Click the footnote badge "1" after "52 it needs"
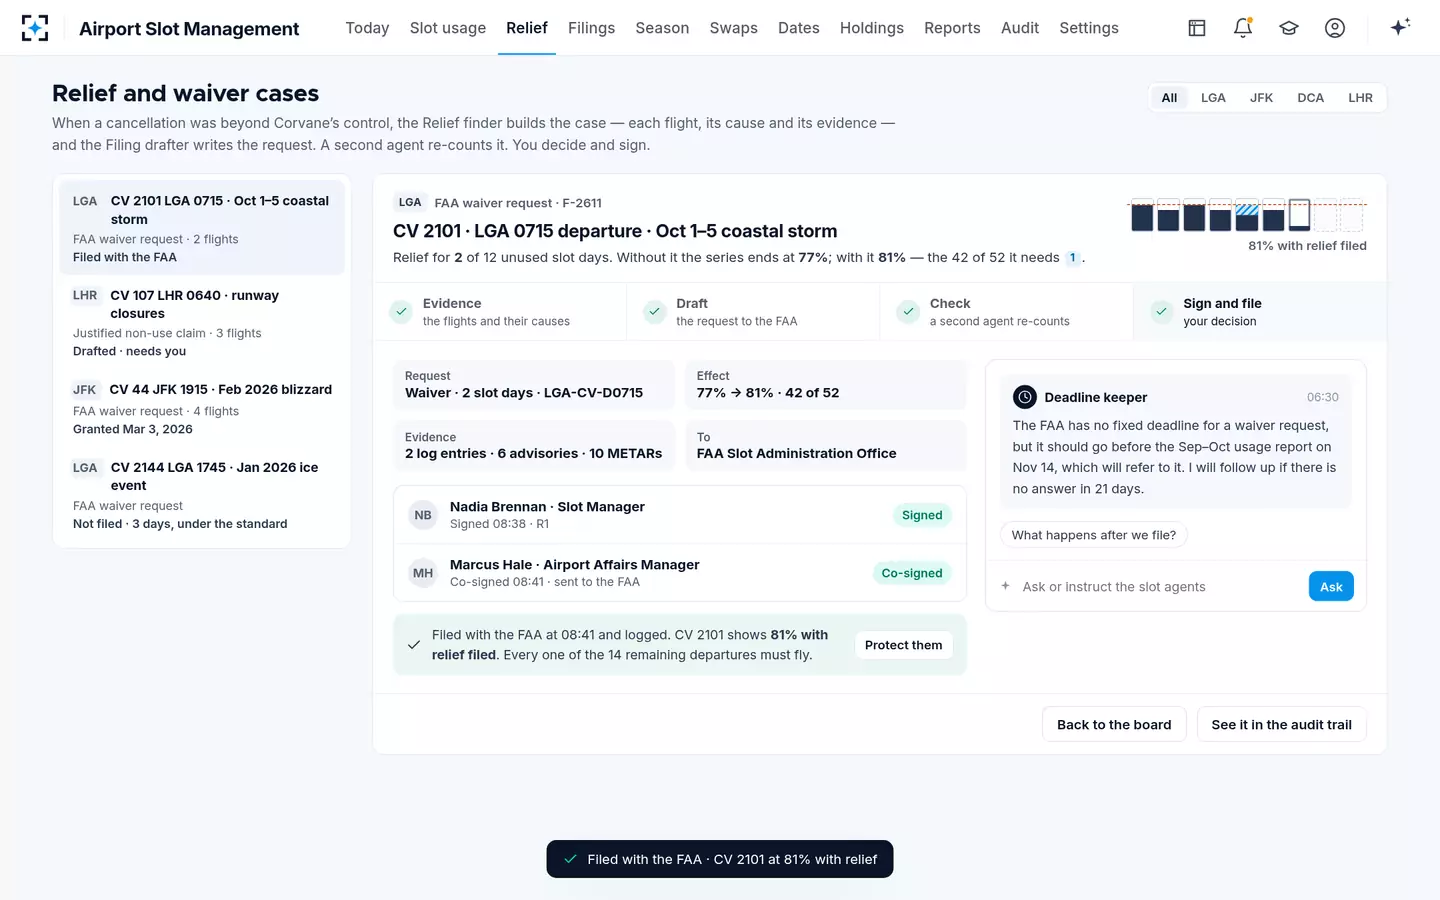Screen dimensions: 1440x900 click(1073, 258)
